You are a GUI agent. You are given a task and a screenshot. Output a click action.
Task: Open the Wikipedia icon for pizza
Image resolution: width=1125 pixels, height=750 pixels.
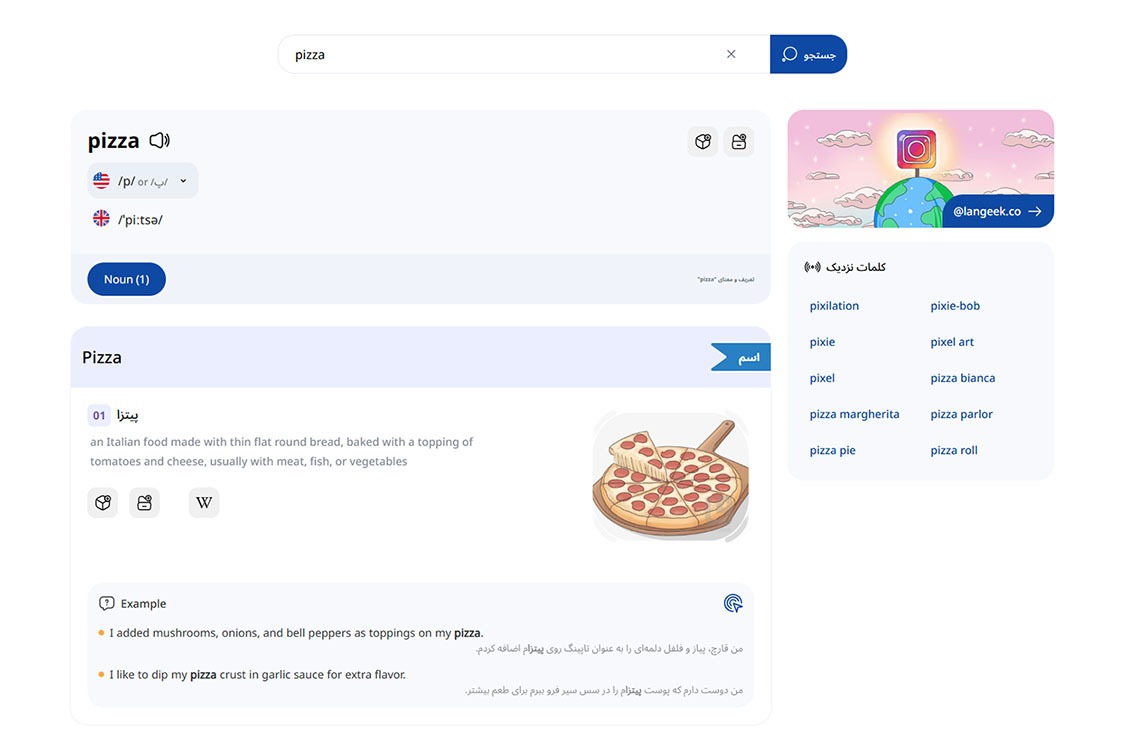tap(204, 503)
